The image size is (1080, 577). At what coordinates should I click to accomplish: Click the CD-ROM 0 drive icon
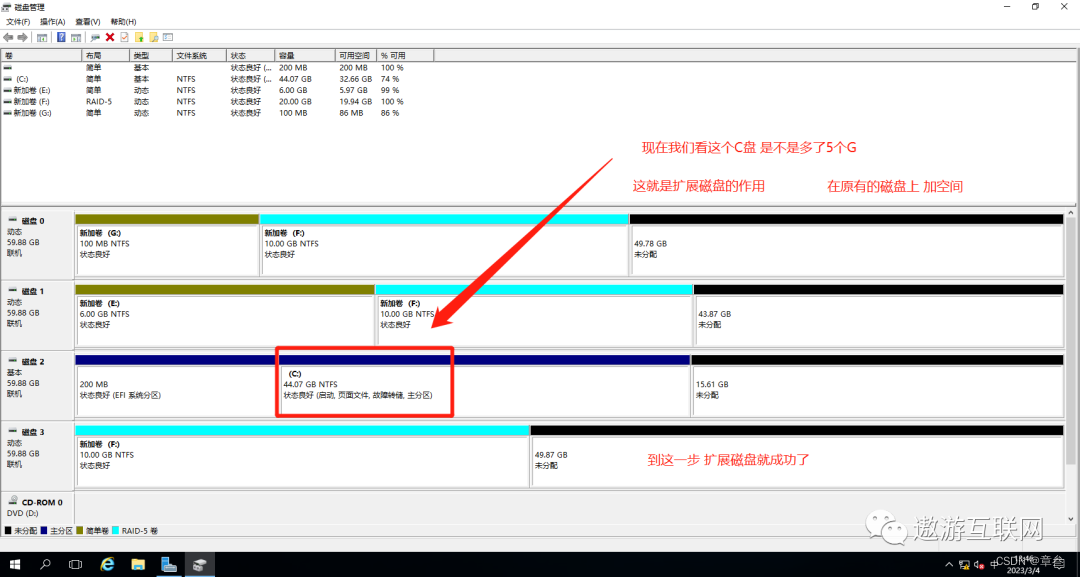tap(12, 501)
